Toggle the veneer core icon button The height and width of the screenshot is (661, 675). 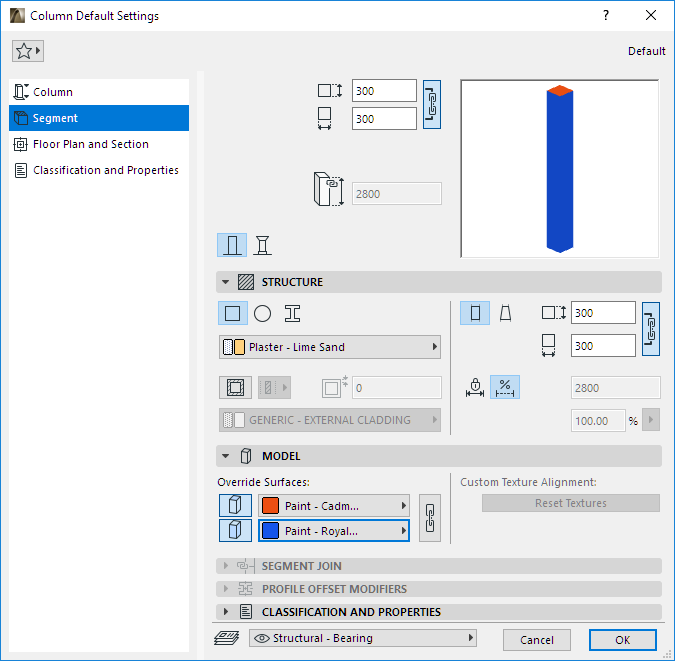click(x=235, y=388)
